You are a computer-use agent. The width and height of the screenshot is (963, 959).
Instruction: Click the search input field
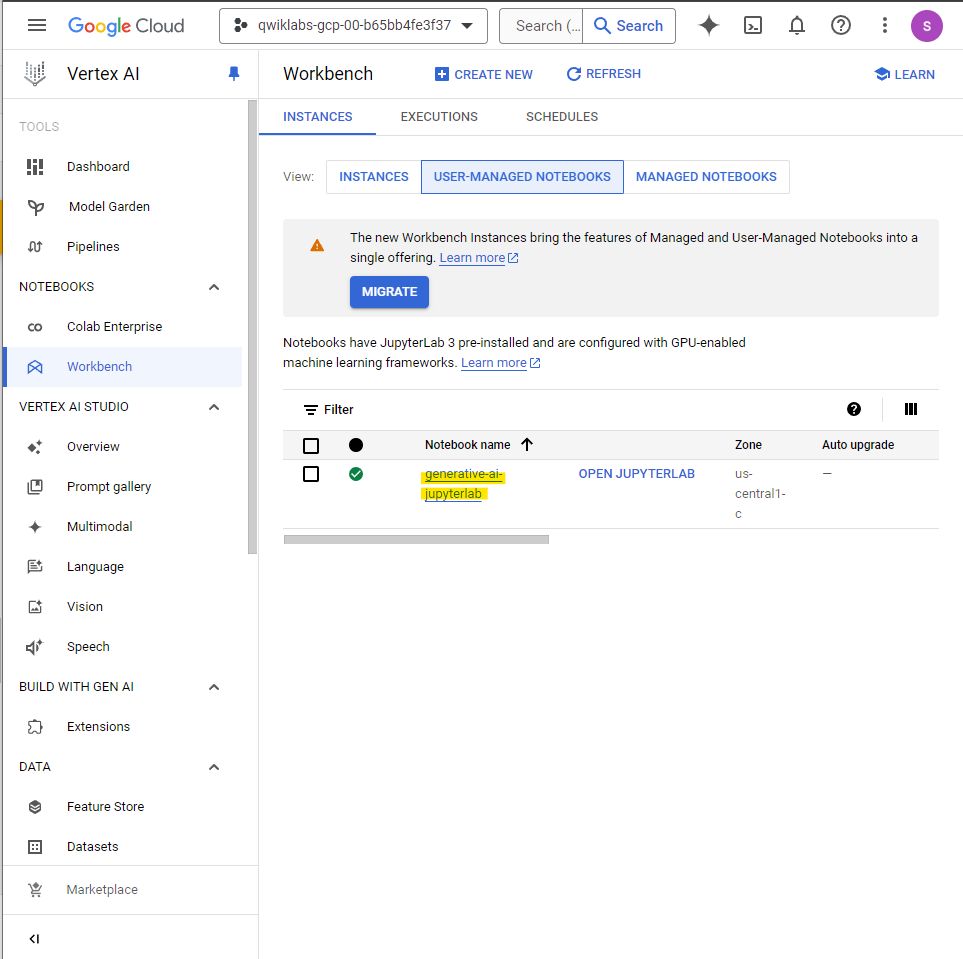pos(541,26)
